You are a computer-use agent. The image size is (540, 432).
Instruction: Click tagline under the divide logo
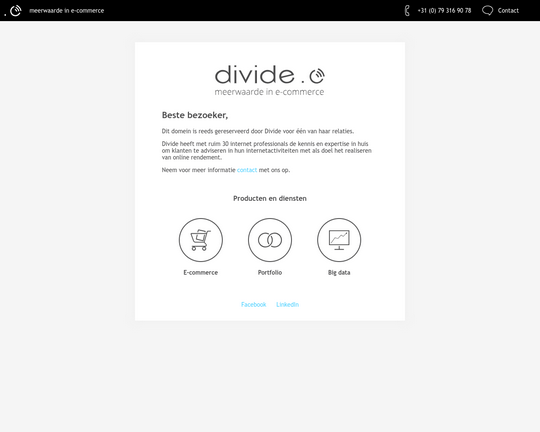(x=269, y=92)
